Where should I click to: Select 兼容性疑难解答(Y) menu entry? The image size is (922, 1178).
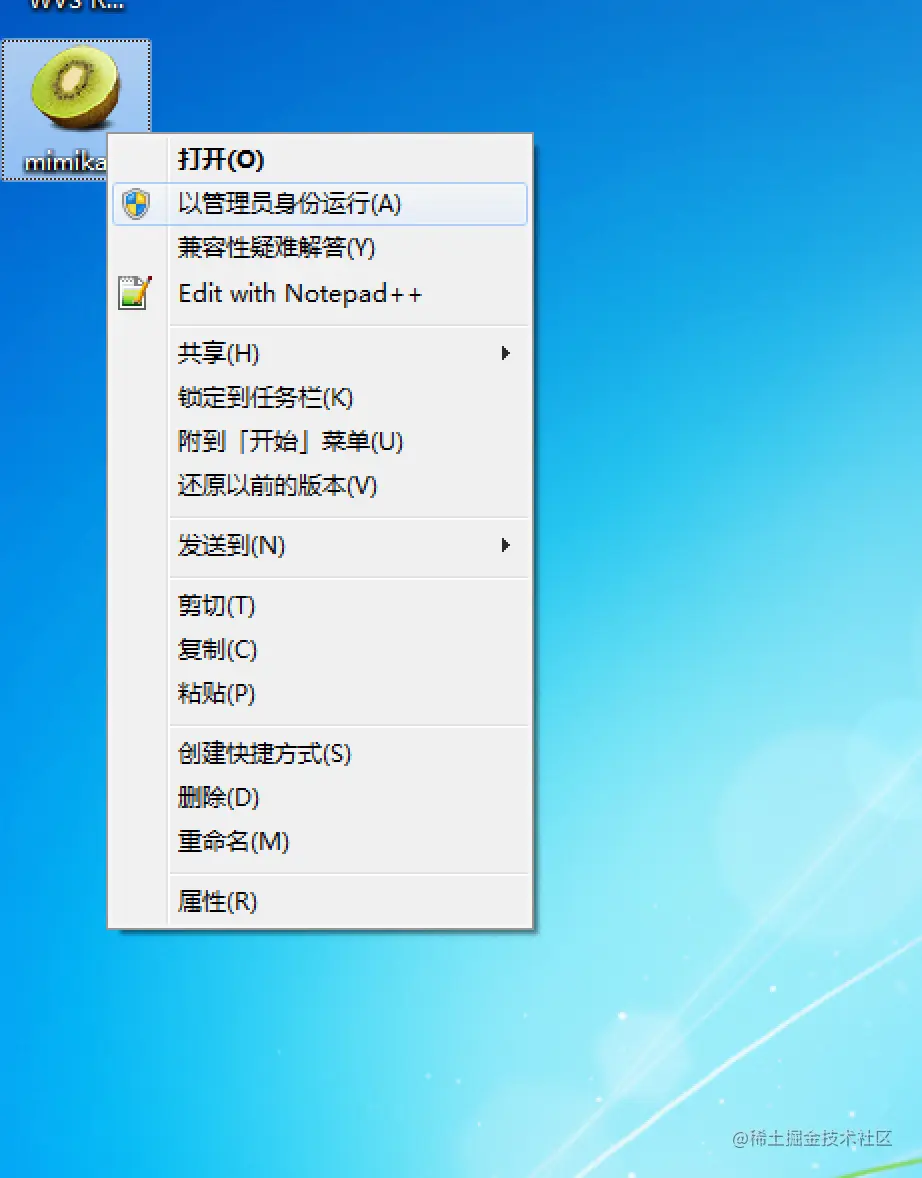[x=320, y=247]
